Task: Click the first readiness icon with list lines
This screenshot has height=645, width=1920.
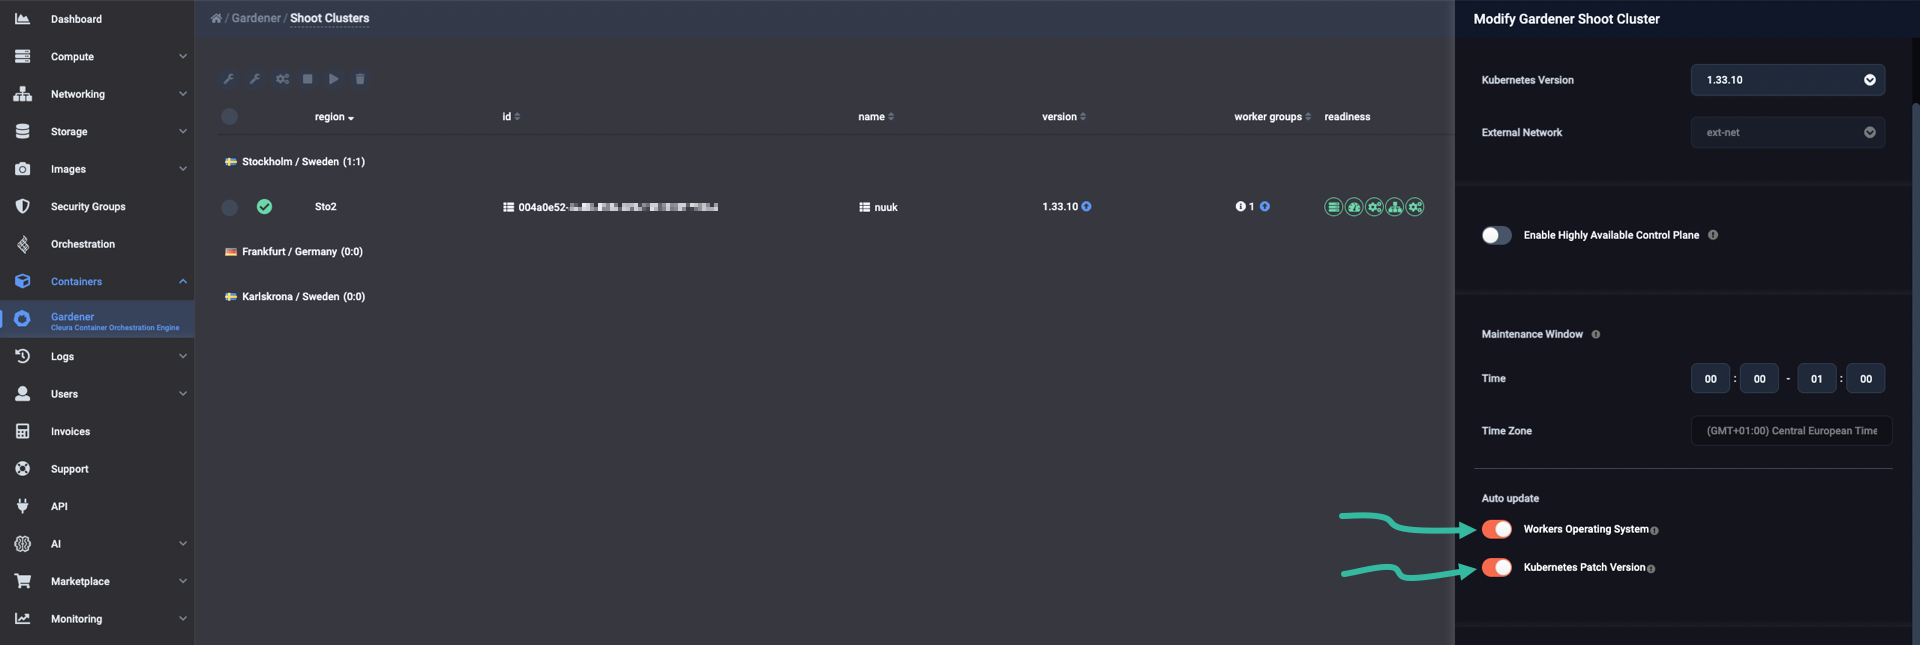Action: tap(1333, 207)
